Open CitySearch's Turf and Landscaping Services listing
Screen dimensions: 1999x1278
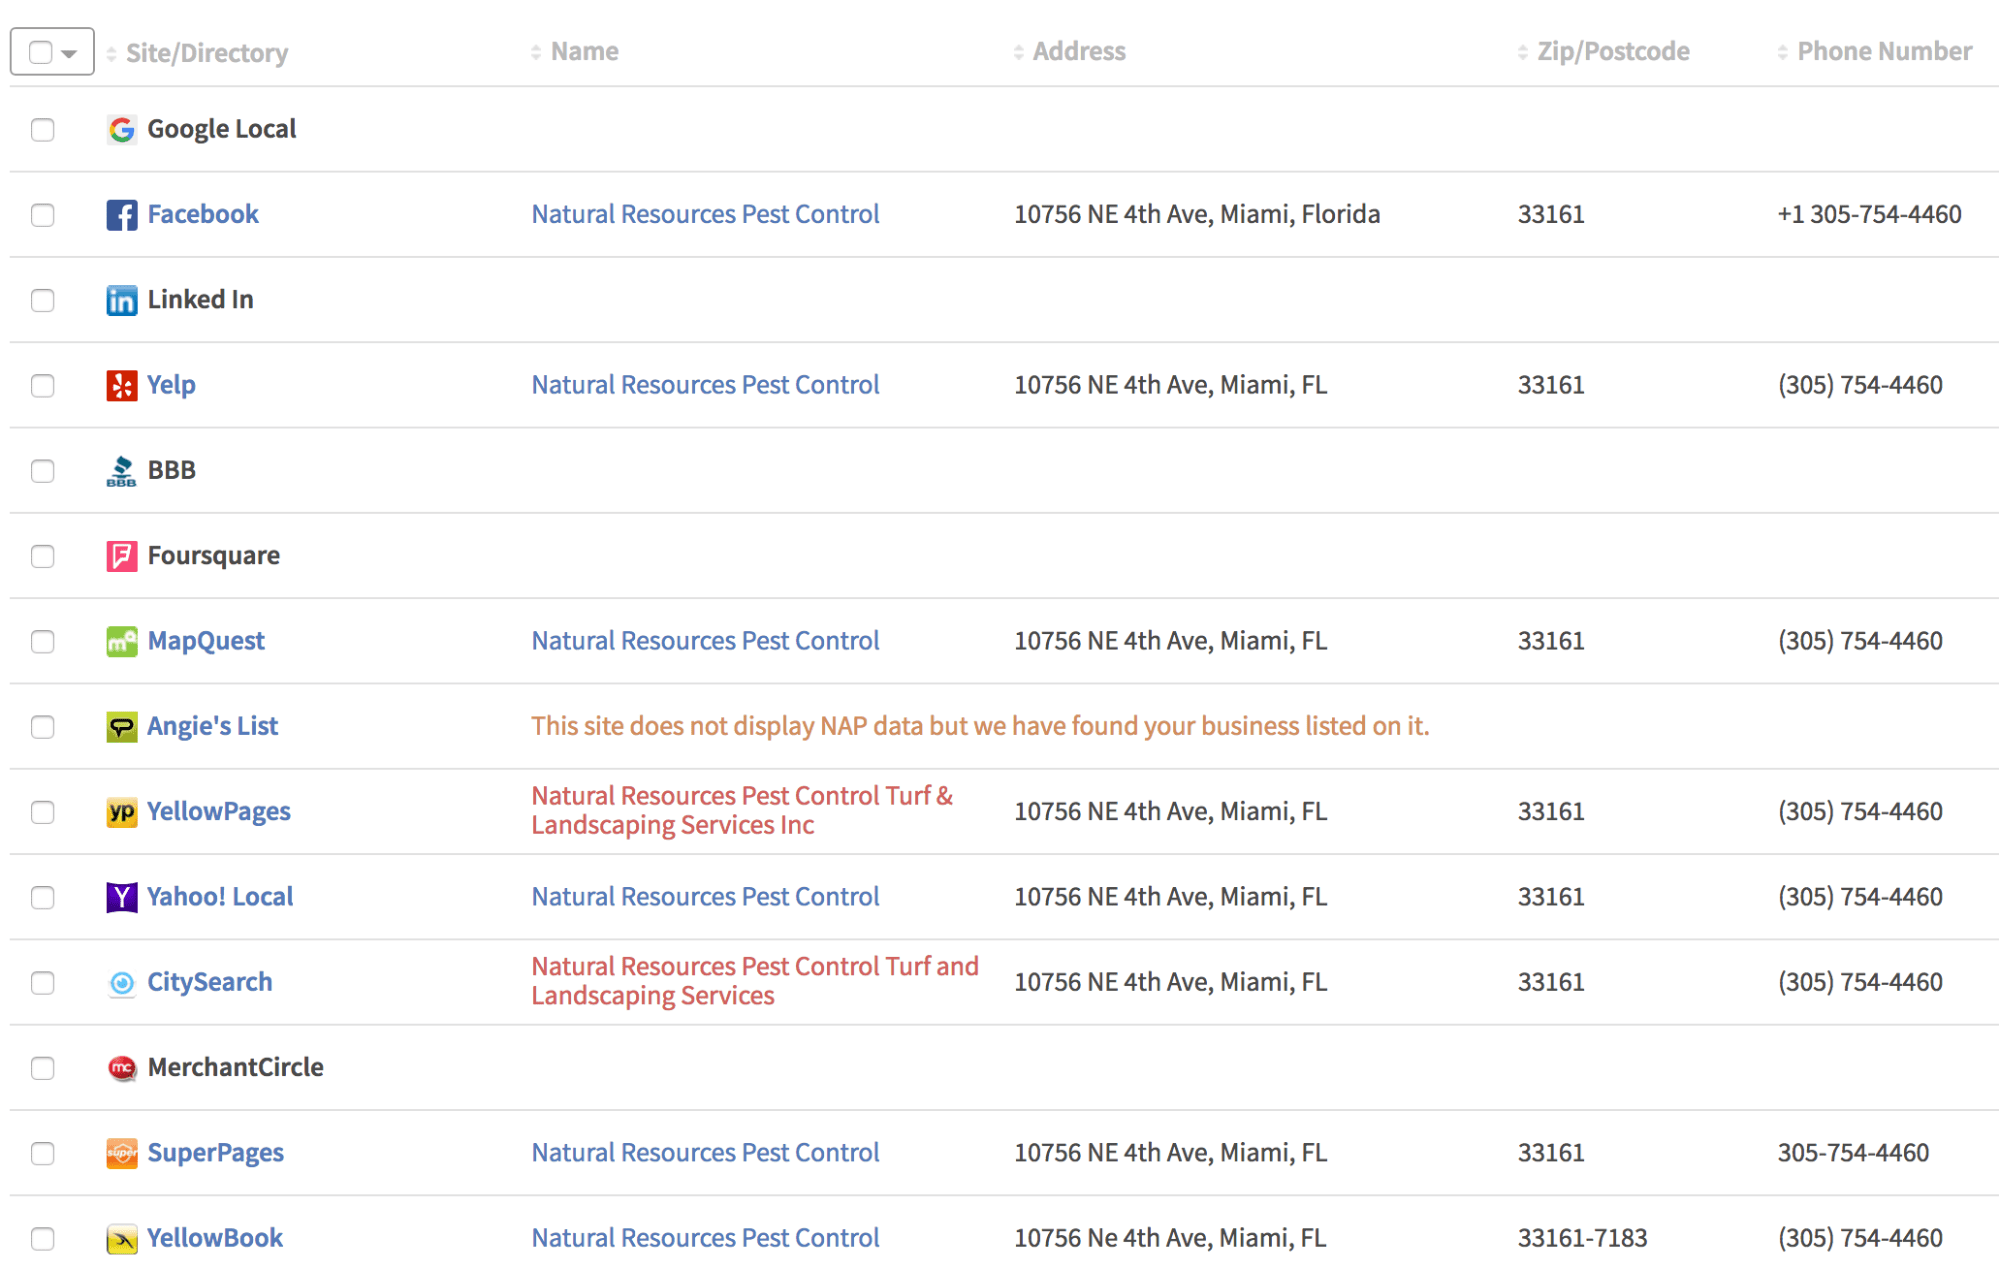[x=755, y=982]
